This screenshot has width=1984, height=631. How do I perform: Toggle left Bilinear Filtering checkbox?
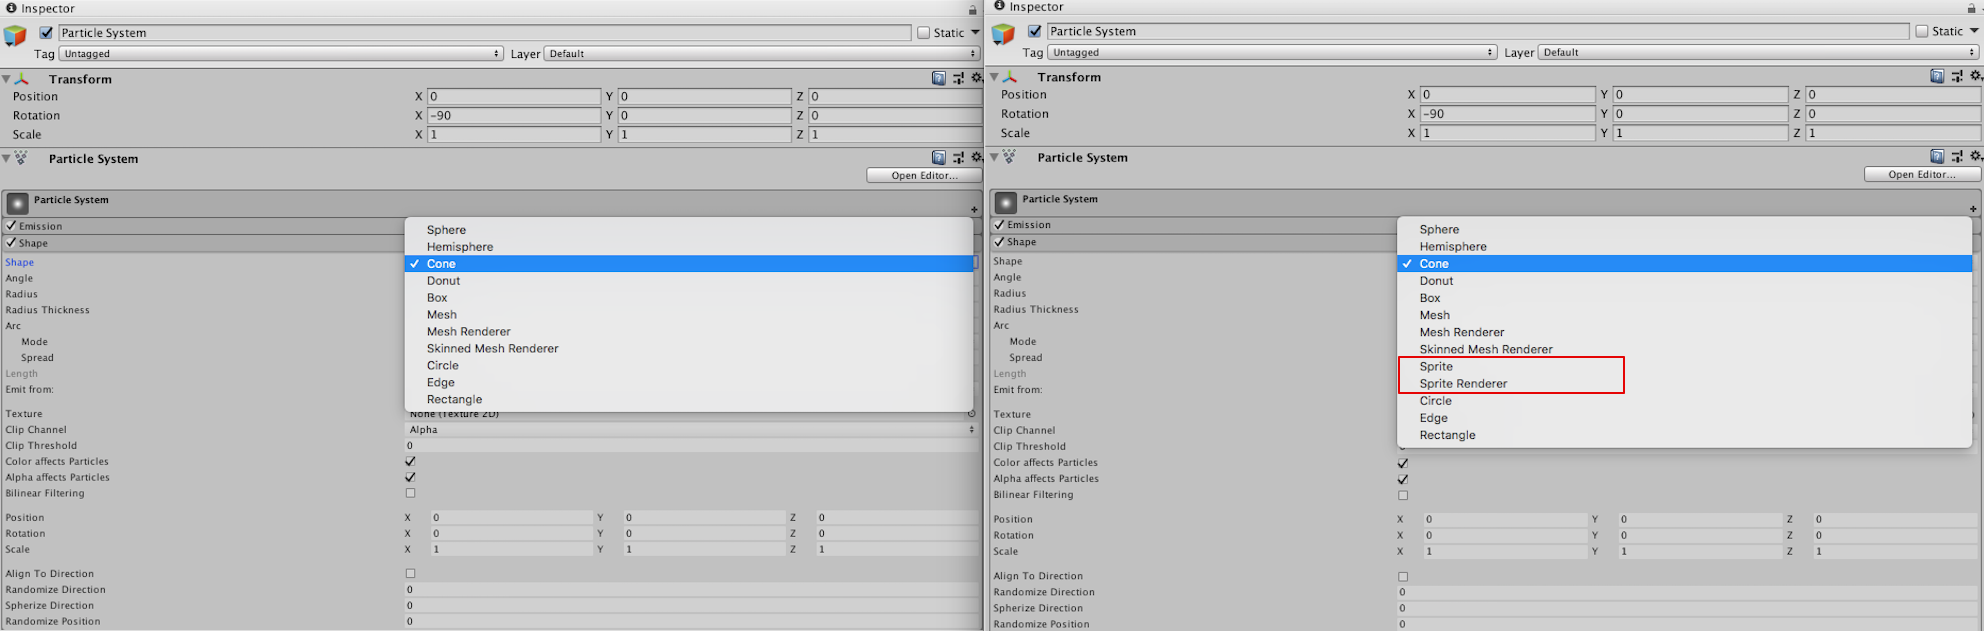410,493
